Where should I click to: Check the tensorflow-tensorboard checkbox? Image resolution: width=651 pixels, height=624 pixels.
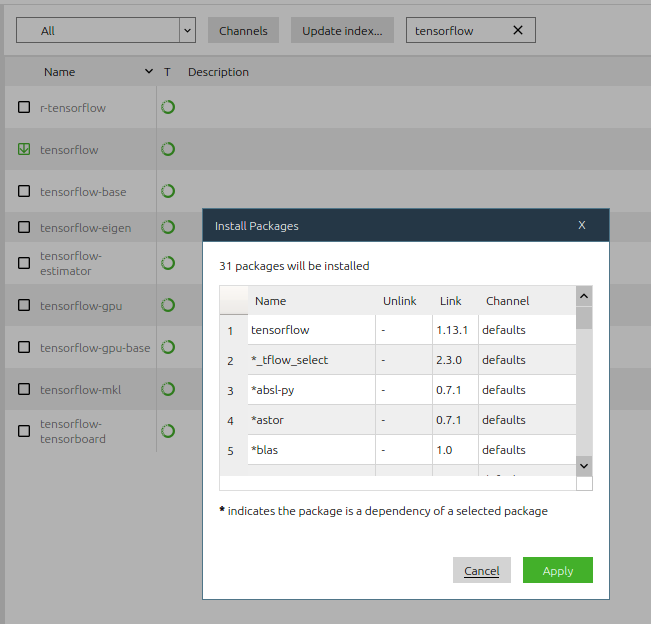[x=24, y=431]
